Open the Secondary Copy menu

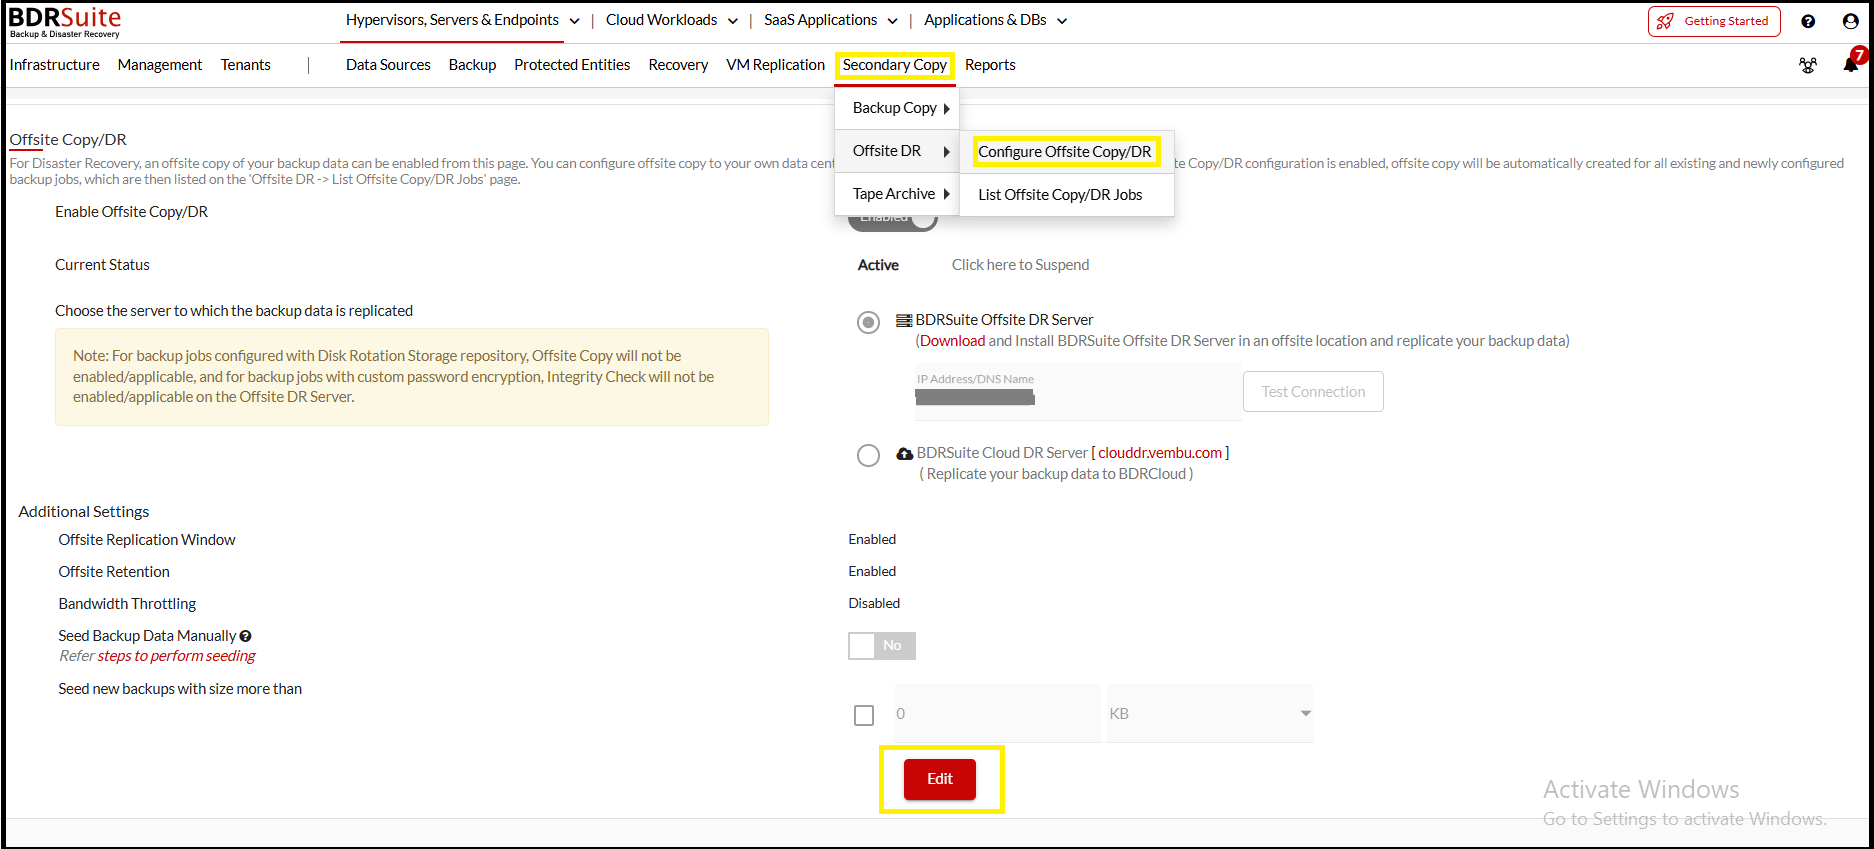(x=894, y=65)
